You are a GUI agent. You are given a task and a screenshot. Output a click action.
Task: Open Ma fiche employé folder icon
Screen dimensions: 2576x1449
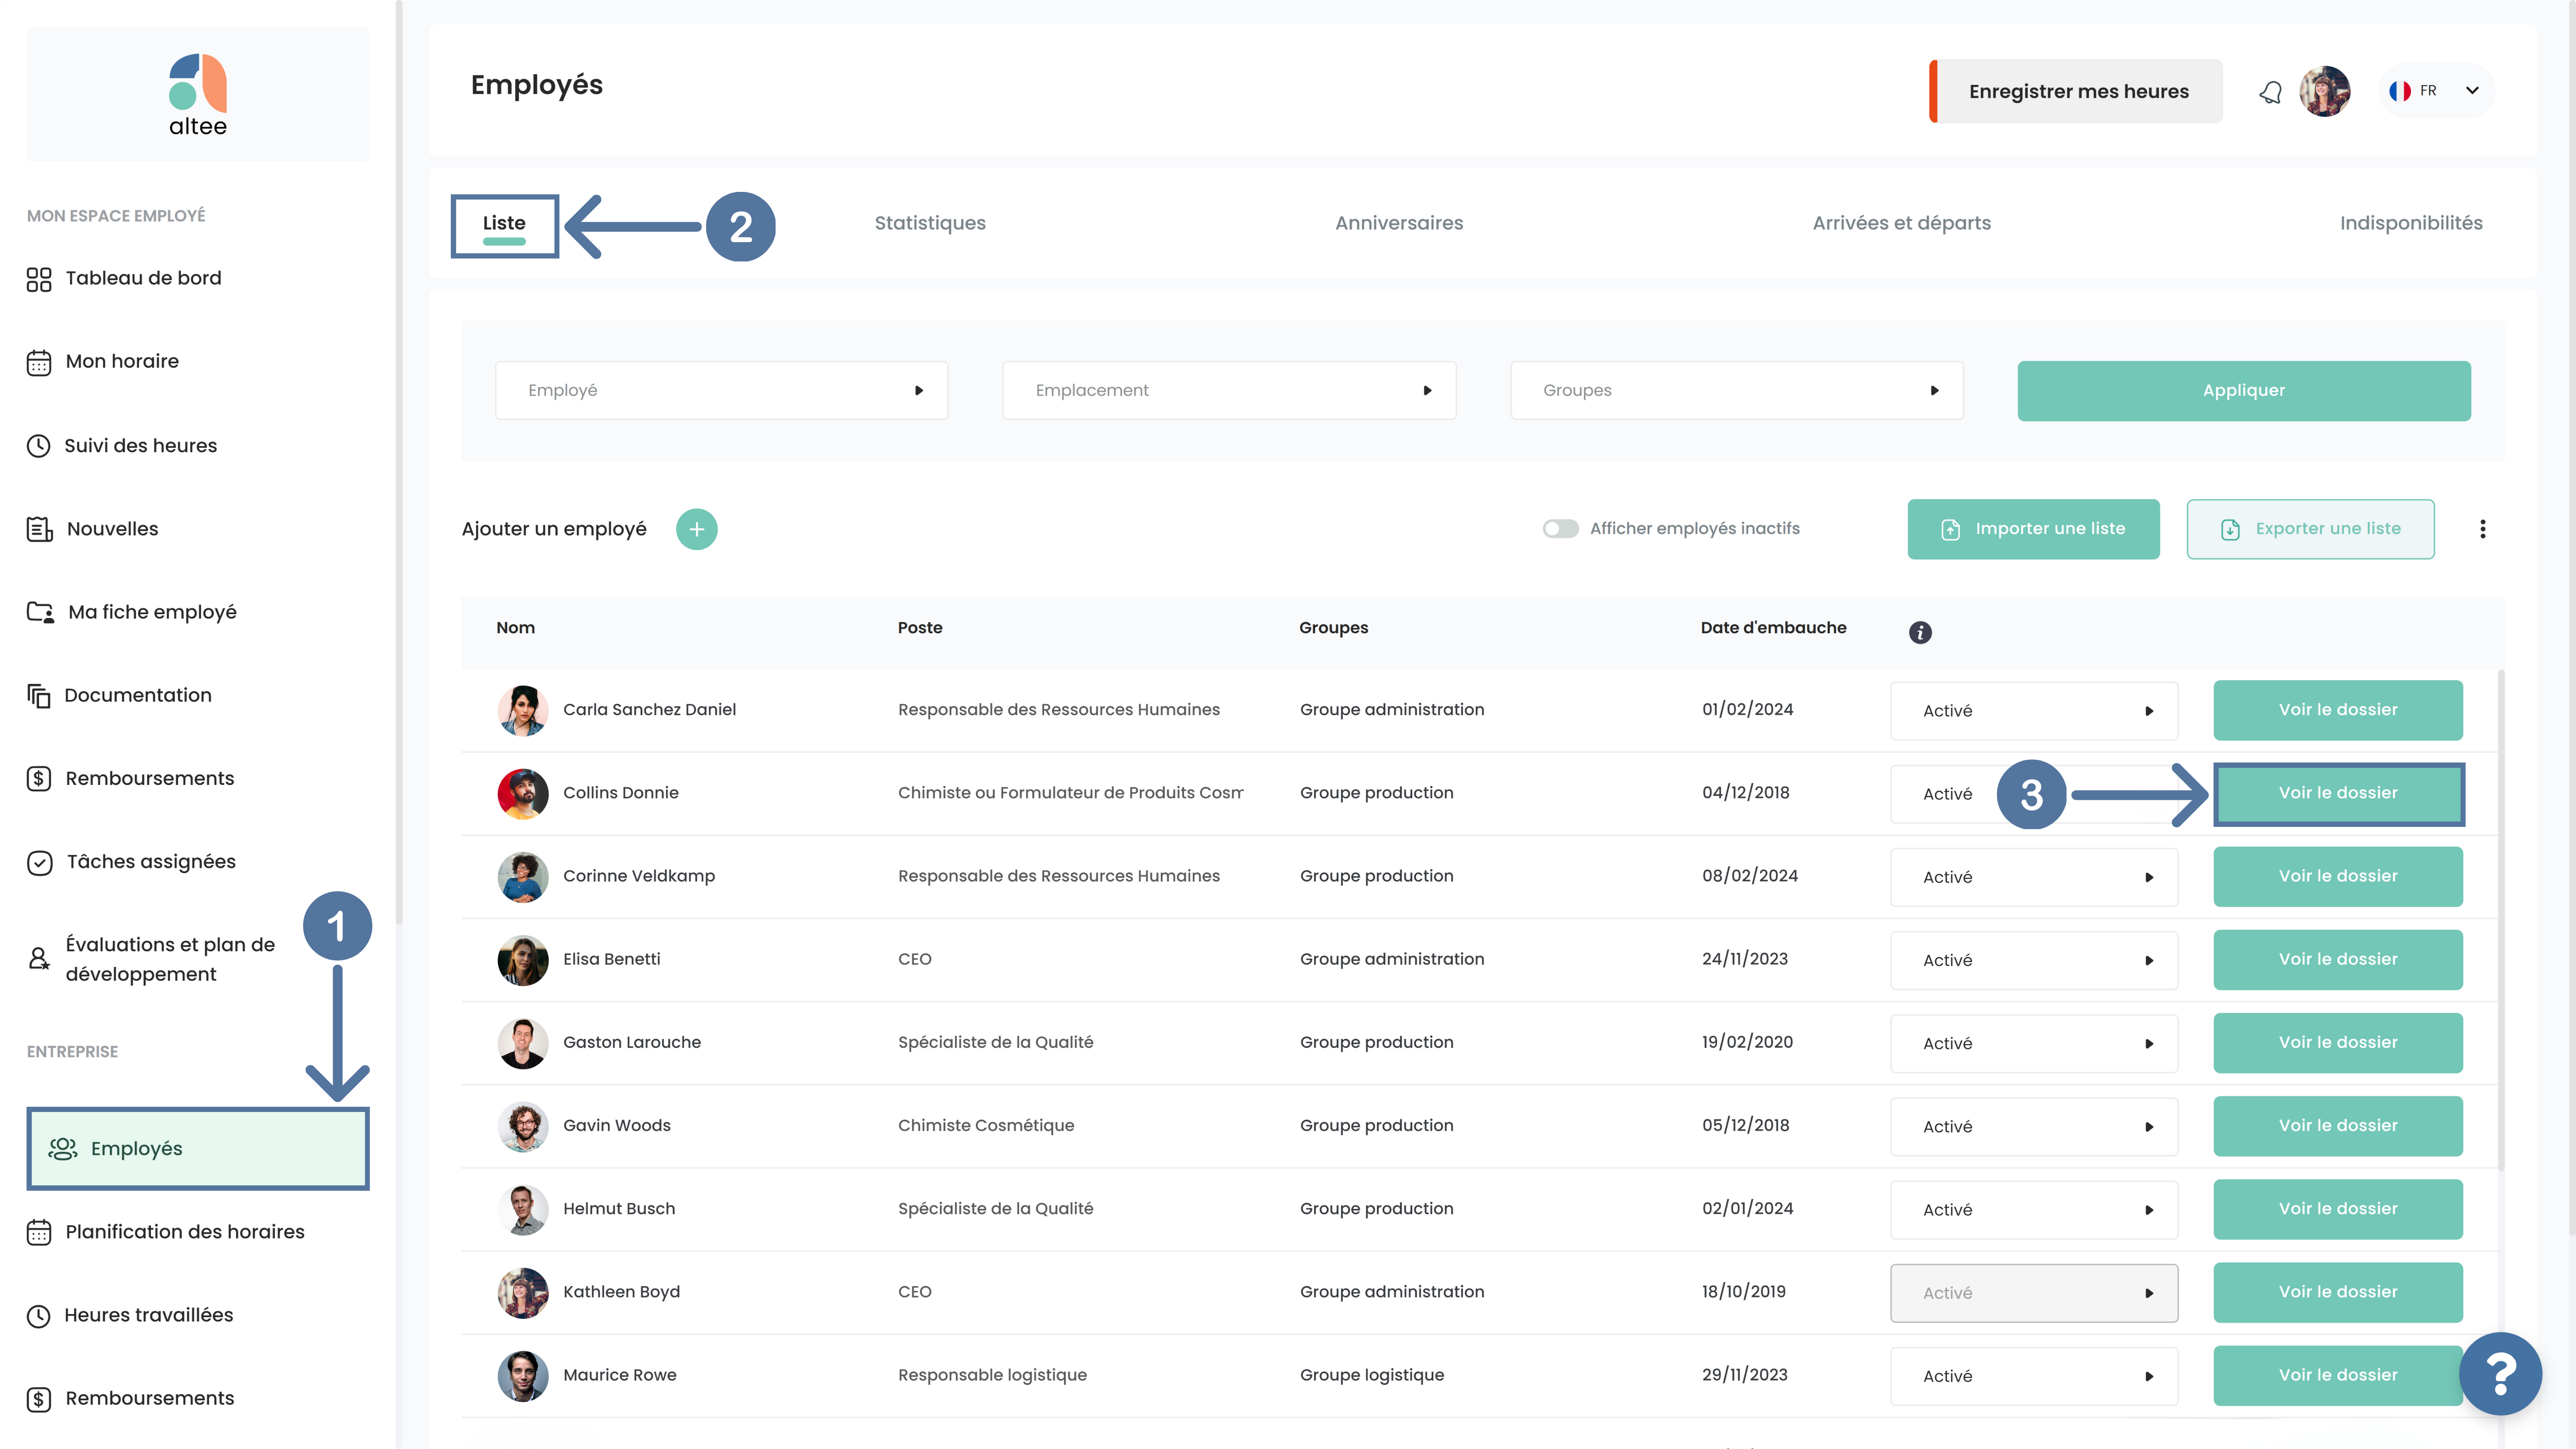click(x=40, y=612)
